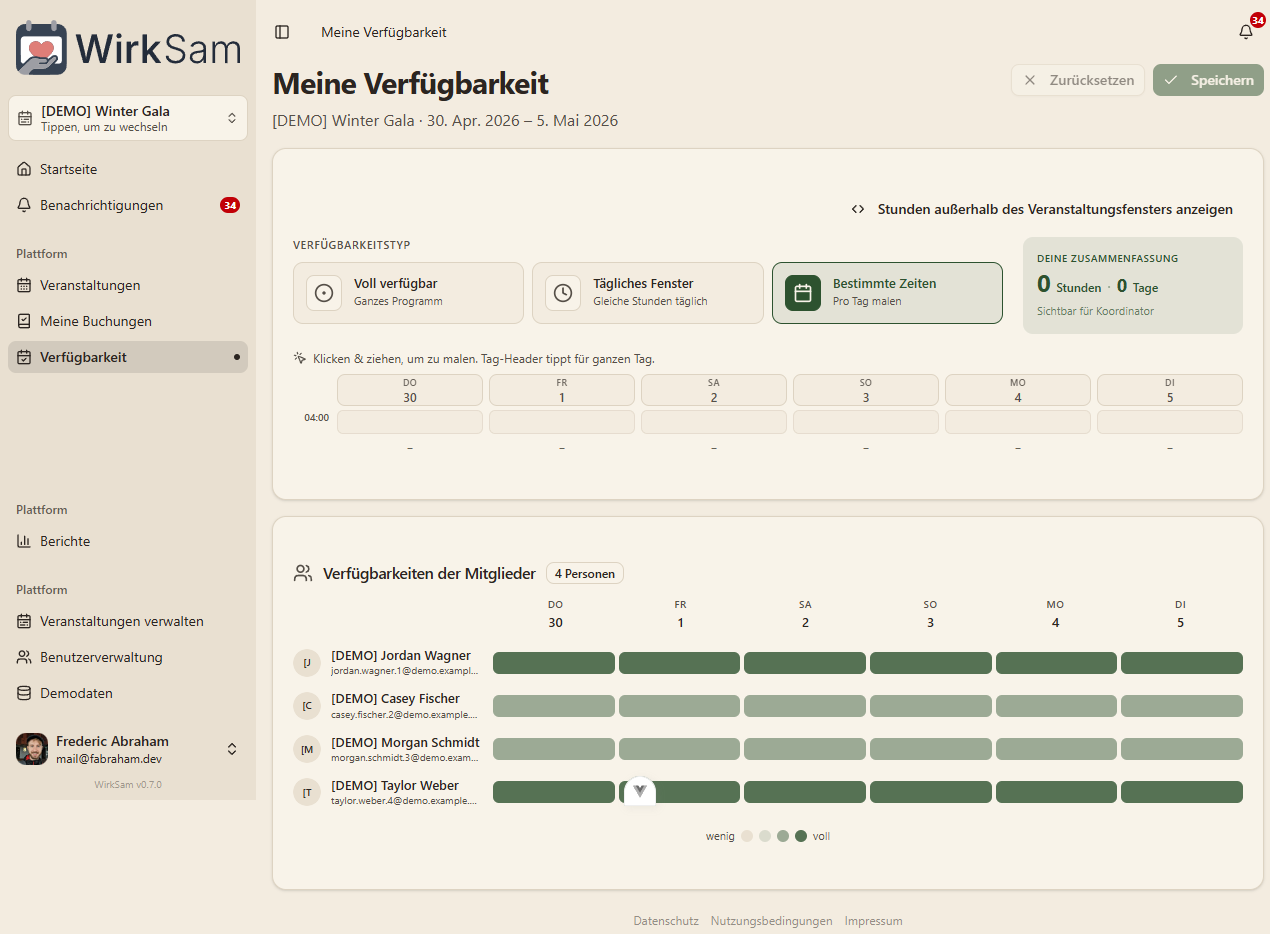Go to Startseite

point(128,169)
